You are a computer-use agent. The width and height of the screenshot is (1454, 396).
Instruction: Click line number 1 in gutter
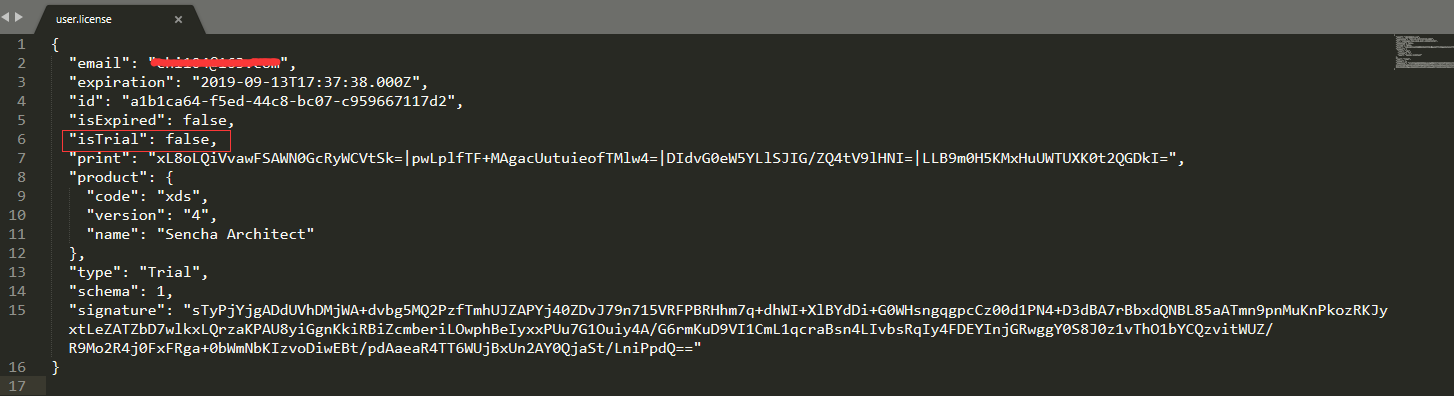21,45
